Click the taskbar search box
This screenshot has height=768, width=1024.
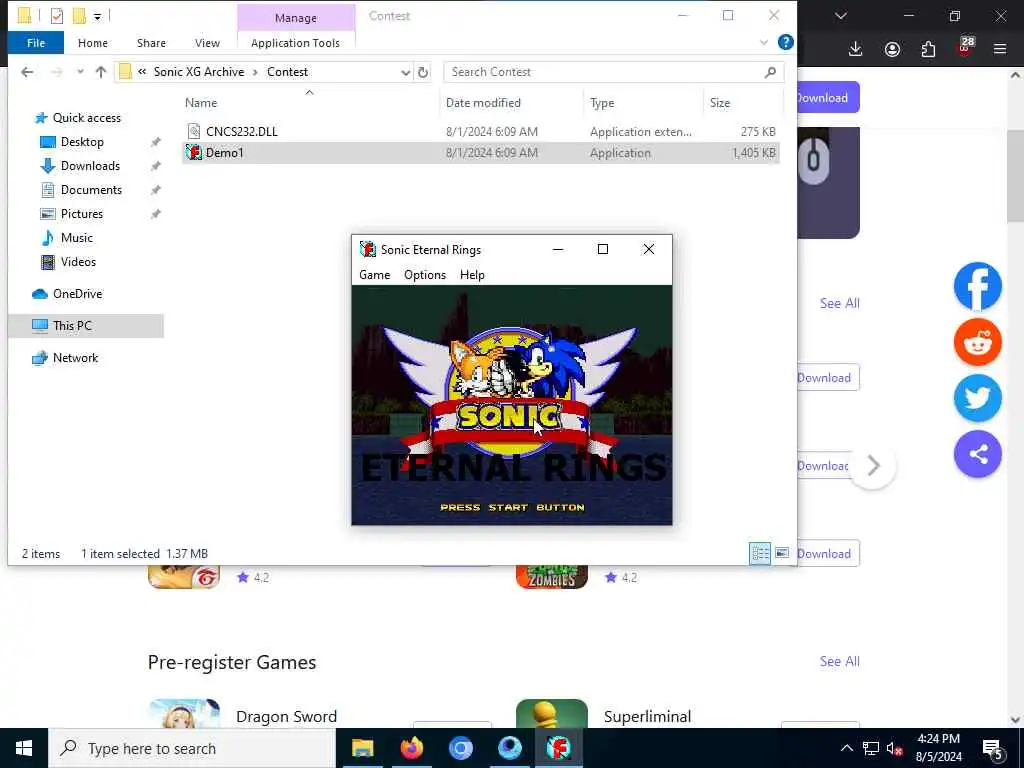point(192,748)
